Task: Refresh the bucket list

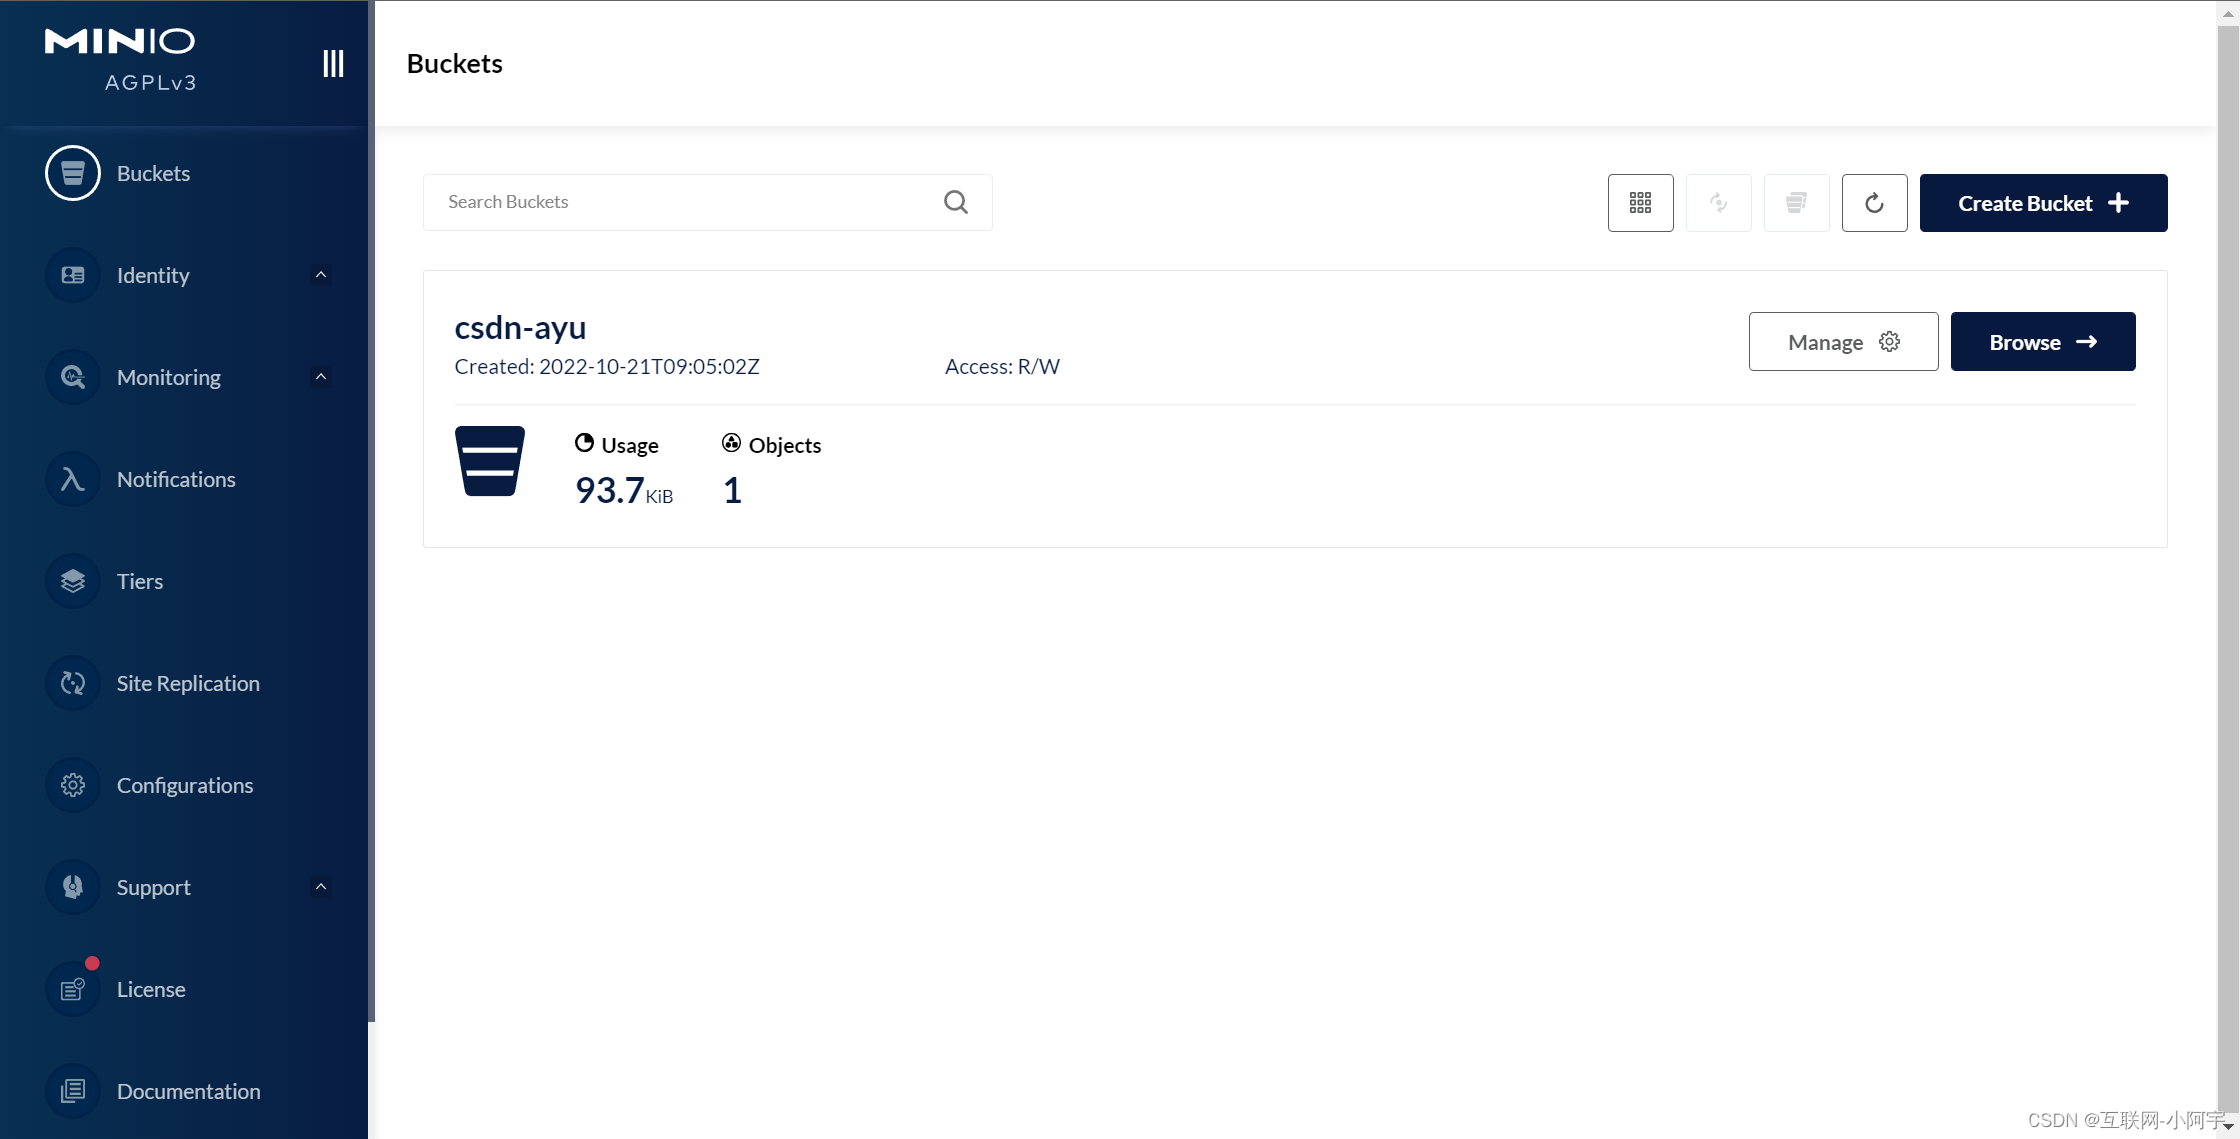Action: click(x=1874, y=203)
